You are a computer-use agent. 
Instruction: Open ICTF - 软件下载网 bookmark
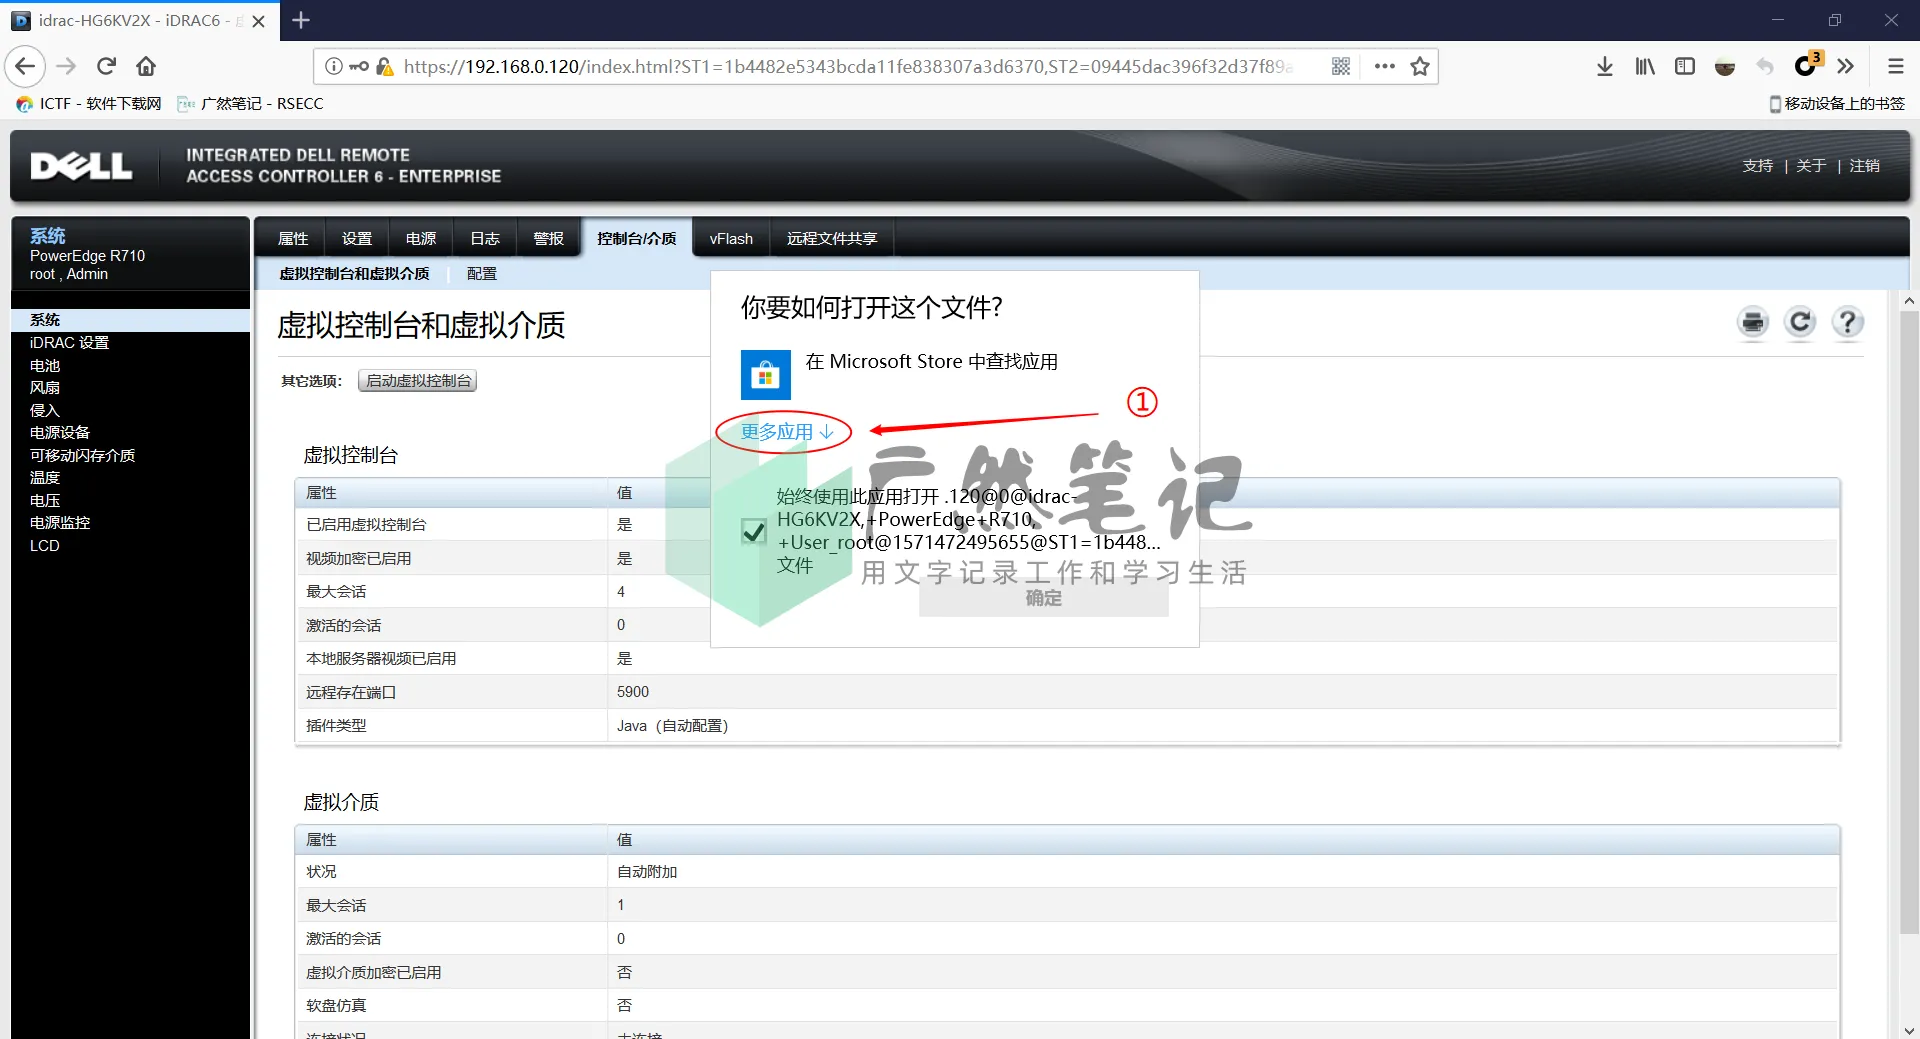(89, 104)
